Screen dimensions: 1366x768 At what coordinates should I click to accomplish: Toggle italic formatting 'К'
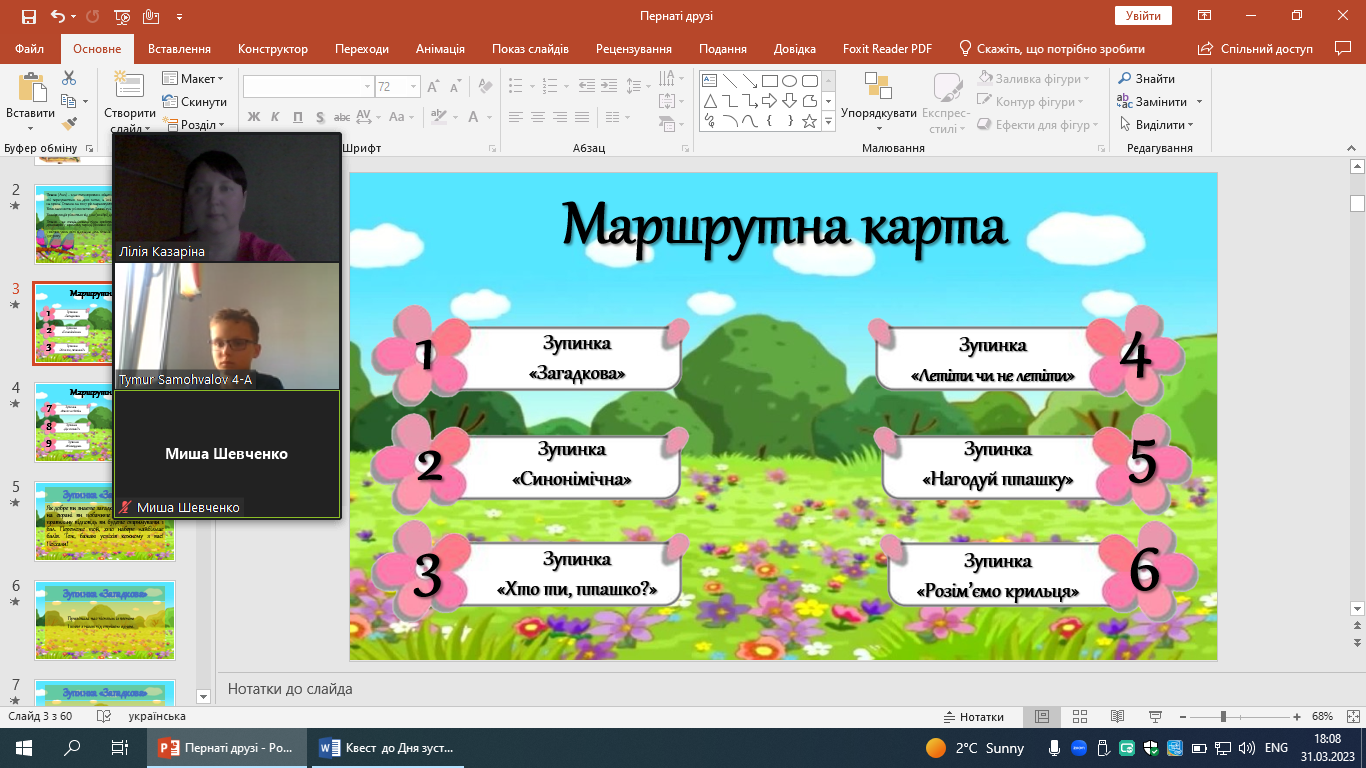pyautogui.click(x=277, y=117)
